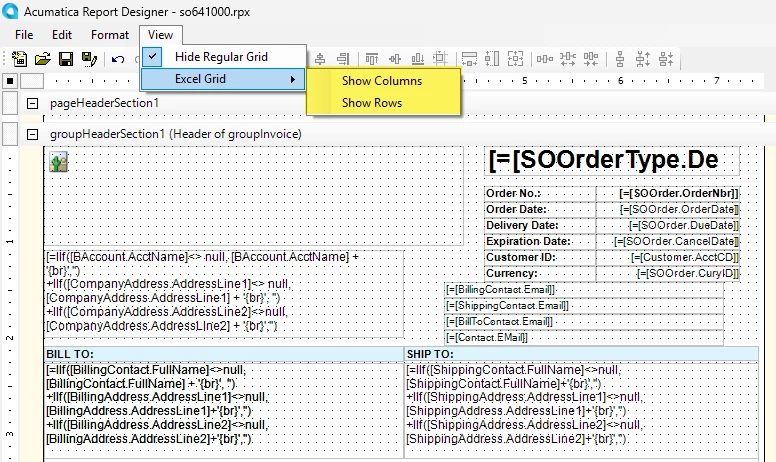The width and height of the screenshot is (776, 462).
Task: Click the Undo arrow icon
Action: pyautogui.click(x=118, y=59)
